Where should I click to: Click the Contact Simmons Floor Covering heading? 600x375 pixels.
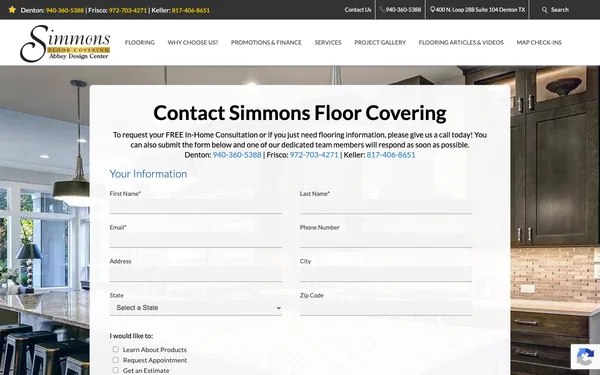[300, 113]
